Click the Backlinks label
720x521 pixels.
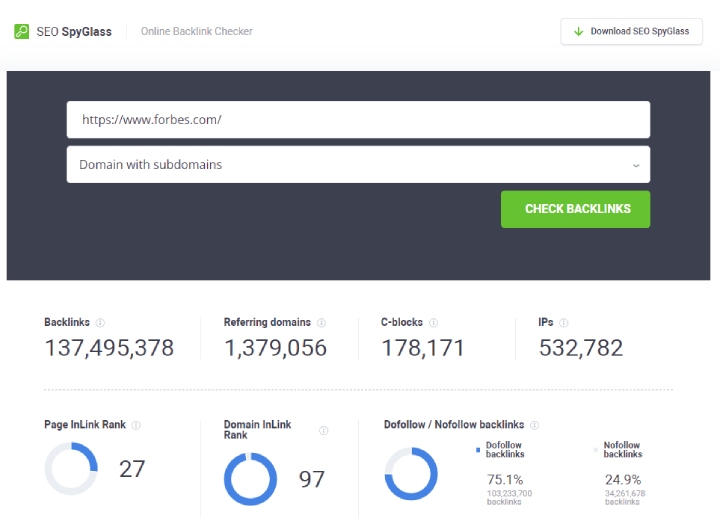[x=67, y=322]
